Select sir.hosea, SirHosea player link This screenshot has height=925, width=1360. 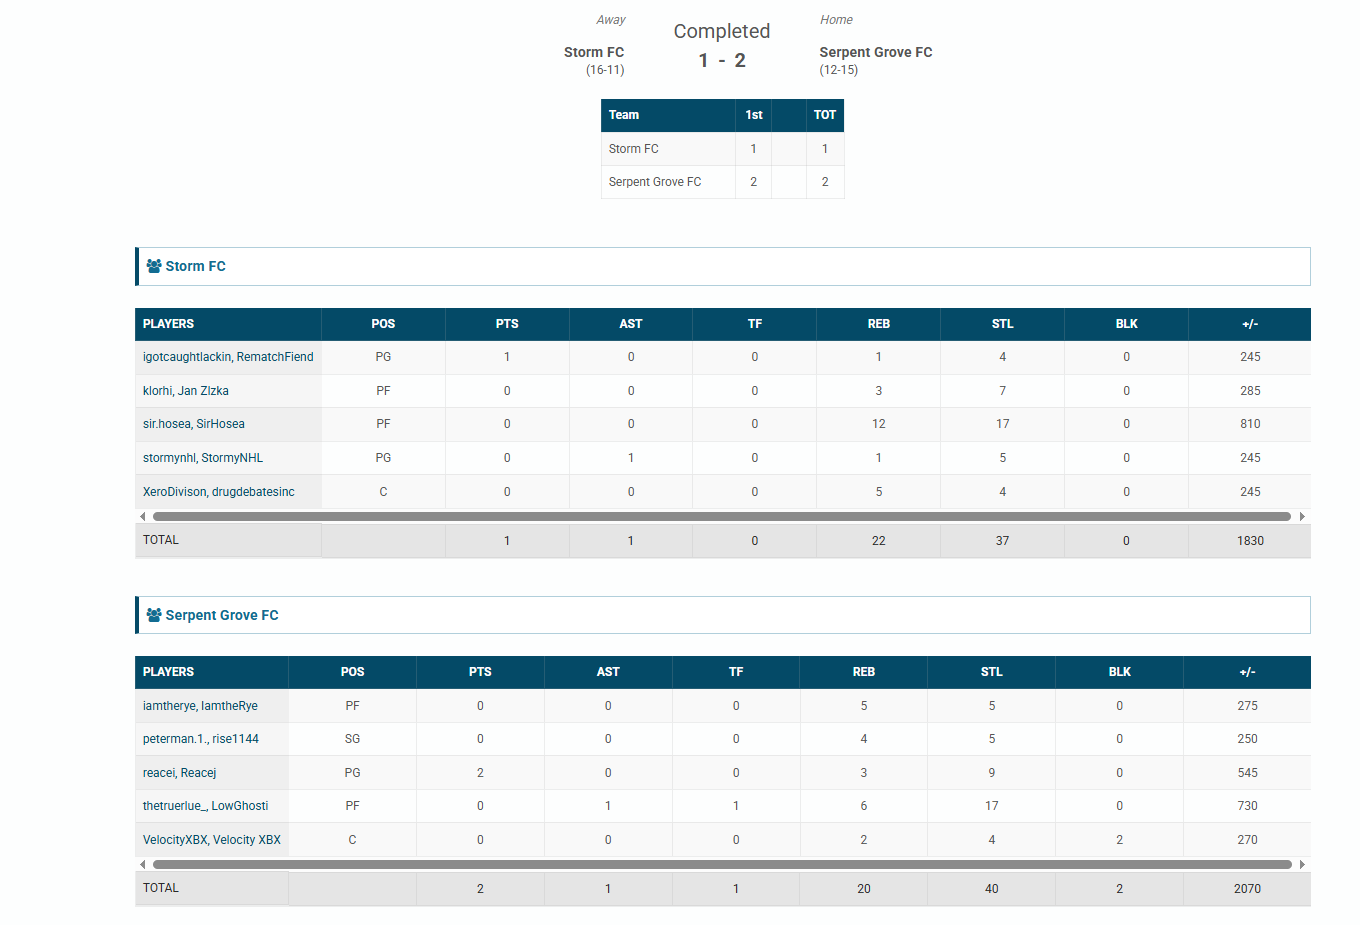(194, 424)
